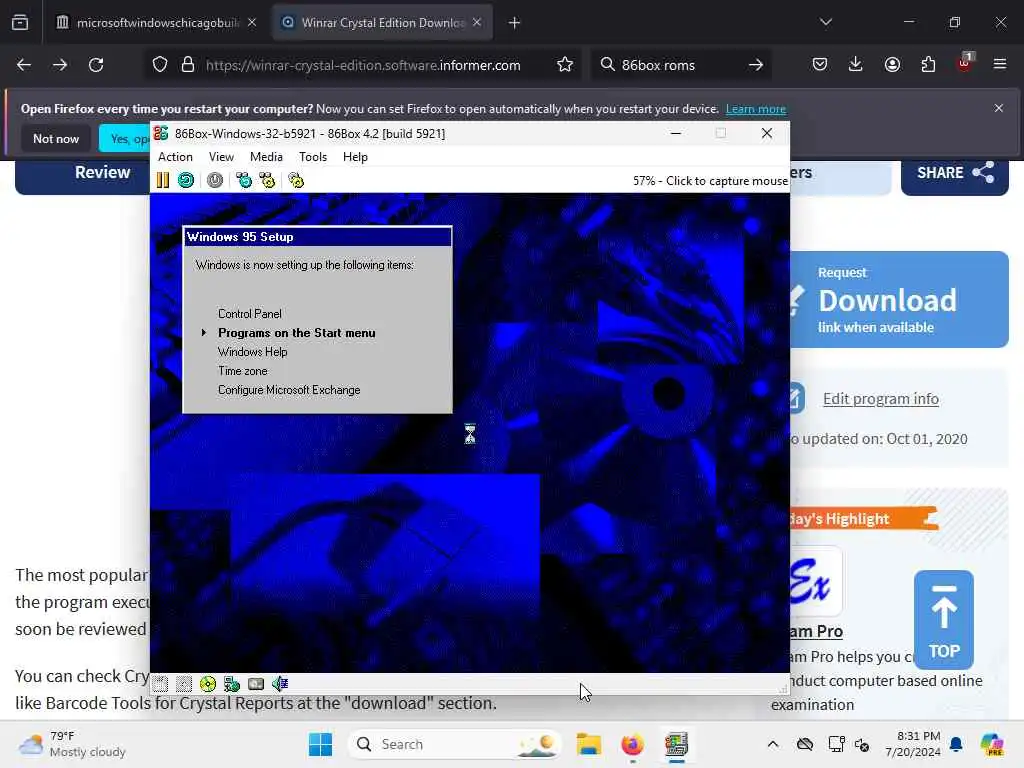Image resolution: width=1024 pixels, height=768 pixels.
Task: Open File Explorer from taskbar
Action: [x=588, y=744]
